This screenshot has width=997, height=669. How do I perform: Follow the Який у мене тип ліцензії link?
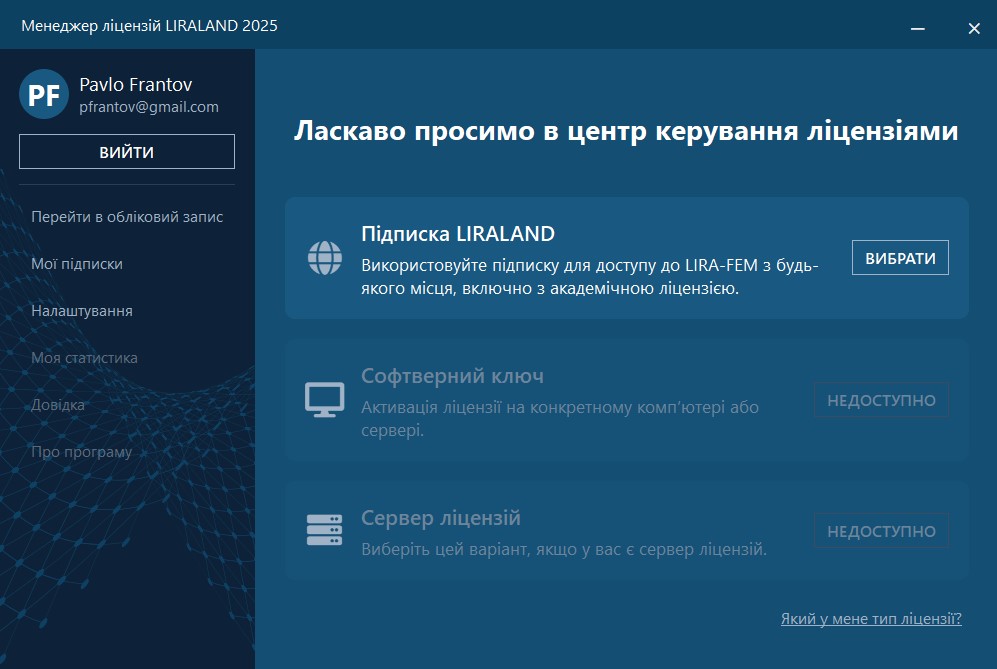click(x=870, y=619)
